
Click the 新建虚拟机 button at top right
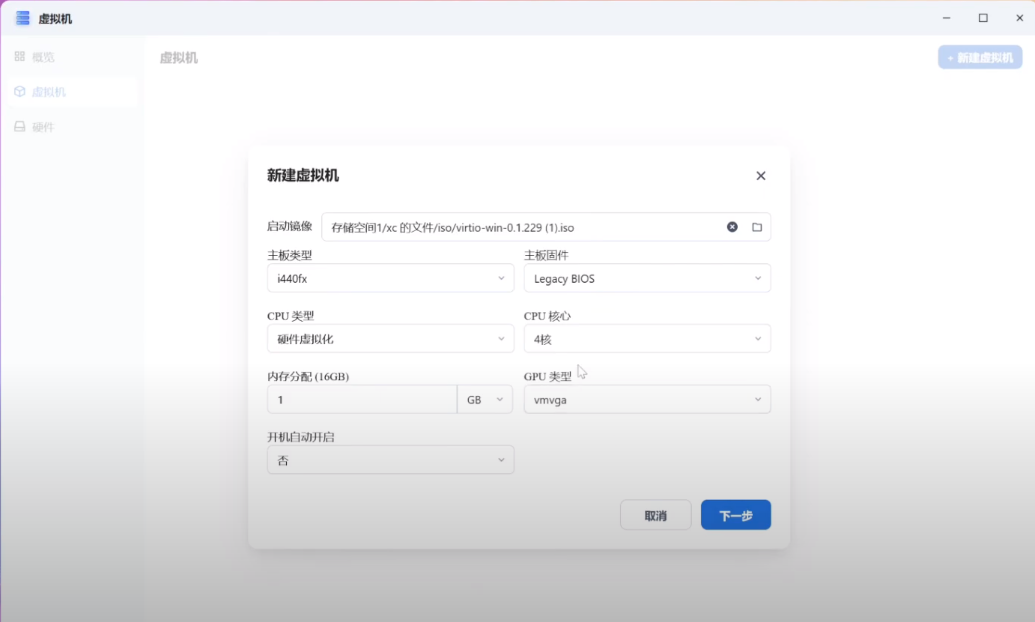(x=979, y=58)
